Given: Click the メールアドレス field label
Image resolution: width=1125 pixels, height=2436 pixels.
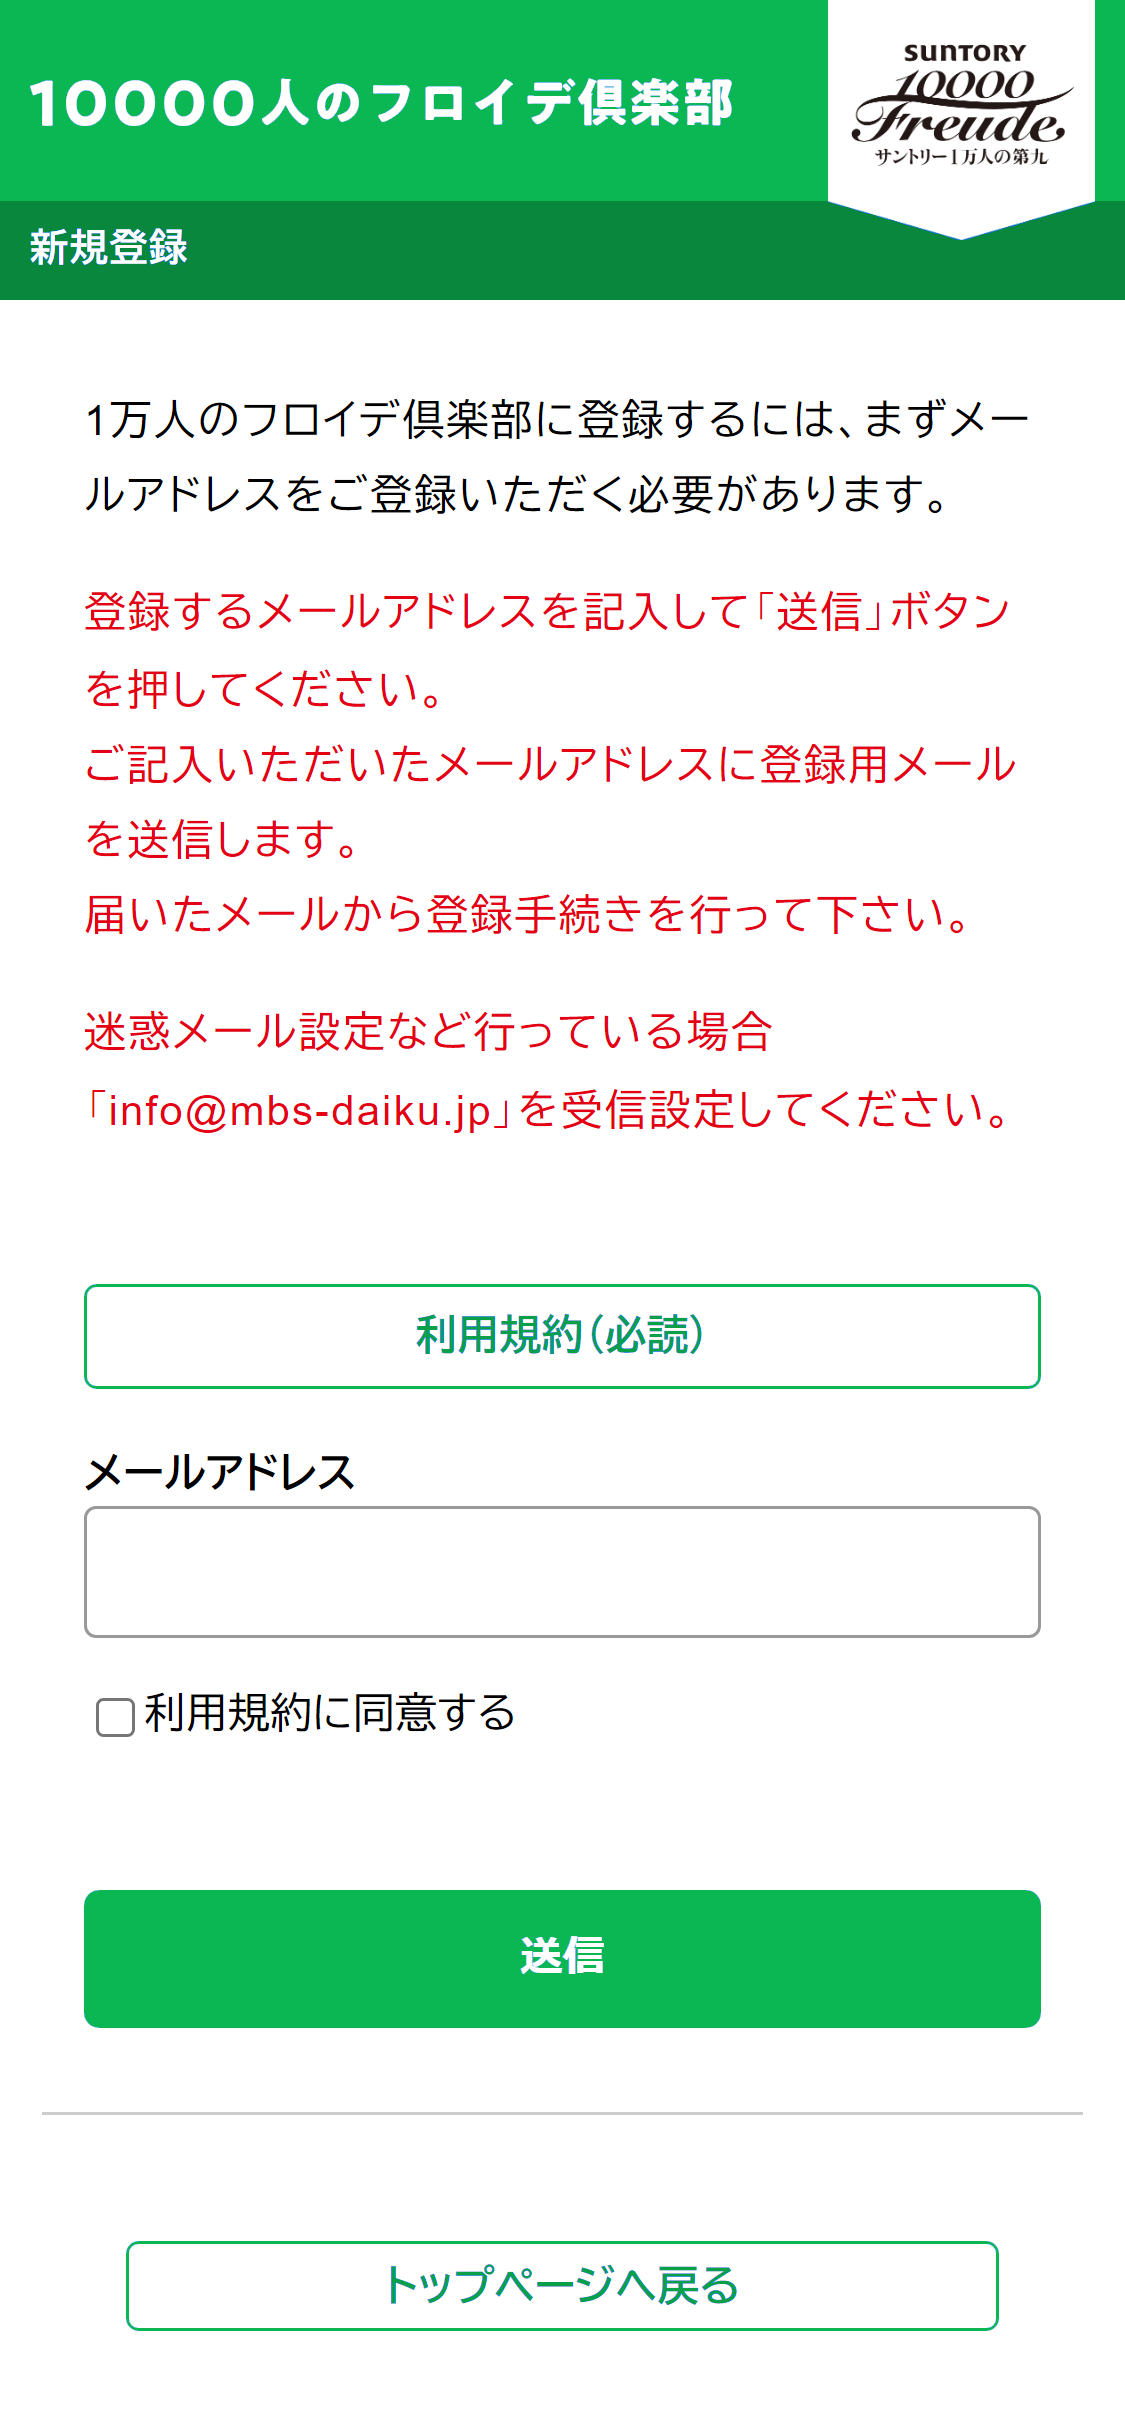Looking at the screenshot, I should [220, 1472].
